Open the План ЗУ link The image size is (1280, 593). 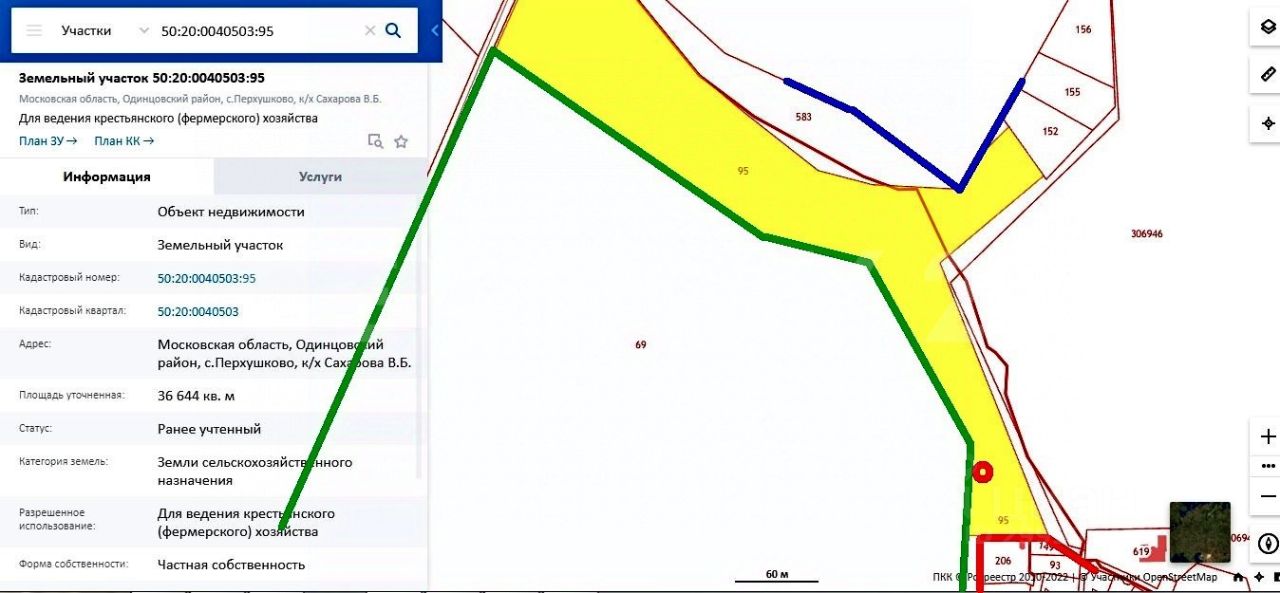coord(48,141)
